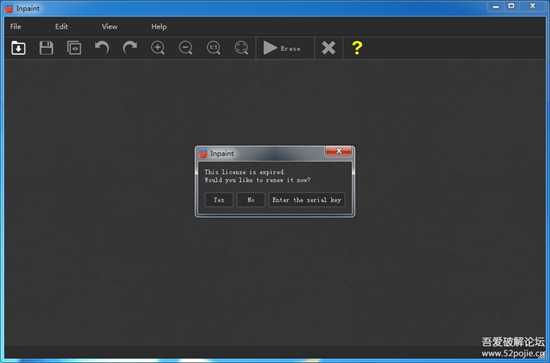Viewport: 550px width, 363px height.
Task: Click the zoom to fit magnifier icon
Action: click(241, 48)
